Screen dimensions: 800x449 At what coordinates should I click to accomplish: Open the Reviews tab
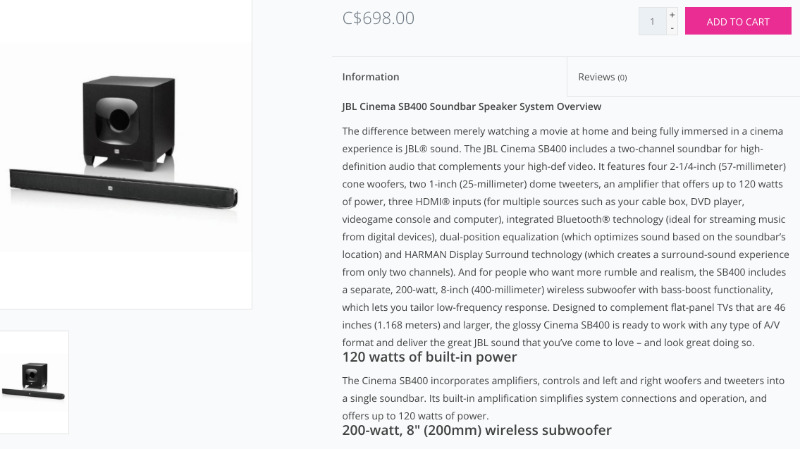602,77
